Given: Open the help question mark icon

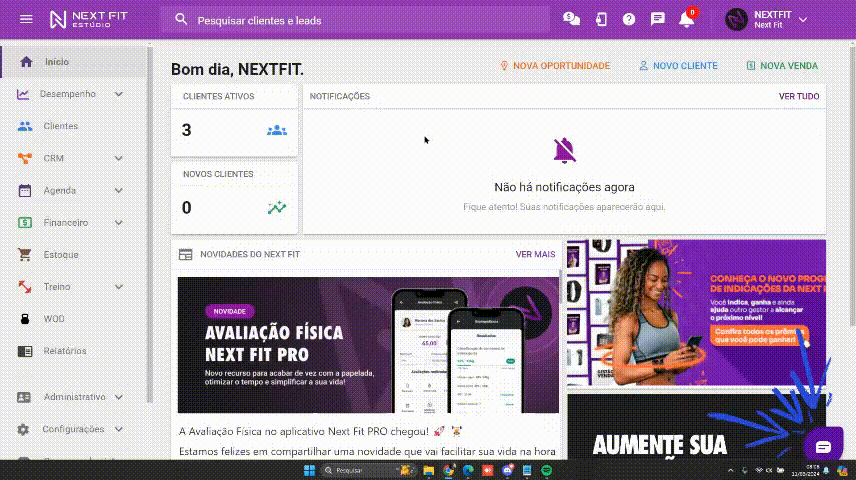Looking at the screenshot, I should pyautogui.click(x=629, y=20).
